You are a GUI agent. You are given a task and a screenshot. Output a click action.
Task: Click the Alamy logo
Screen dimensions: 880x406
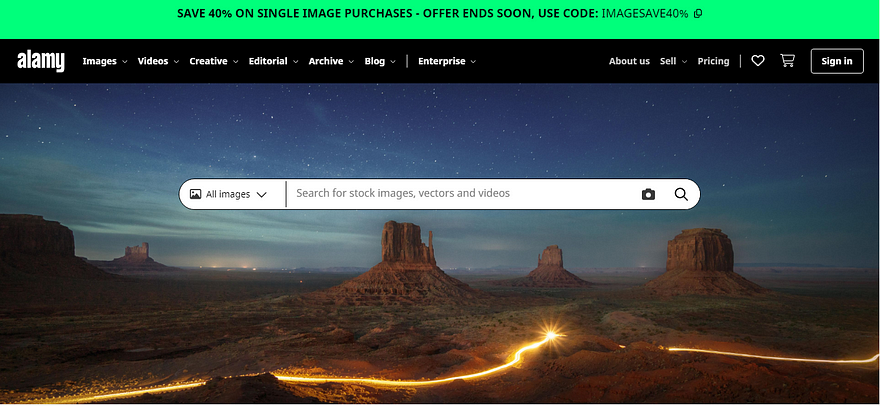click(x=40, y=61)
